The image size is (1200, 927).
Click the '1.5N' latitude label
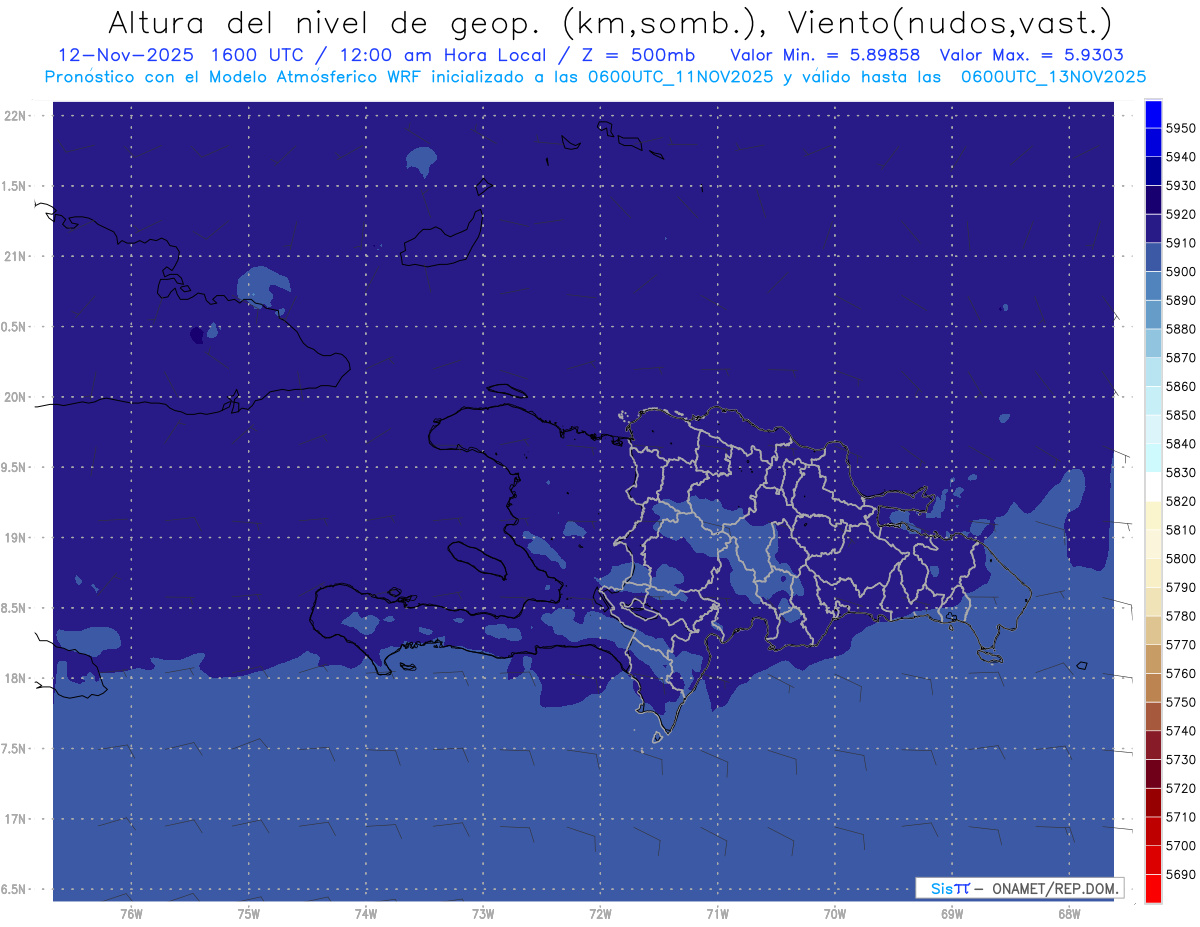click(14, 186)
